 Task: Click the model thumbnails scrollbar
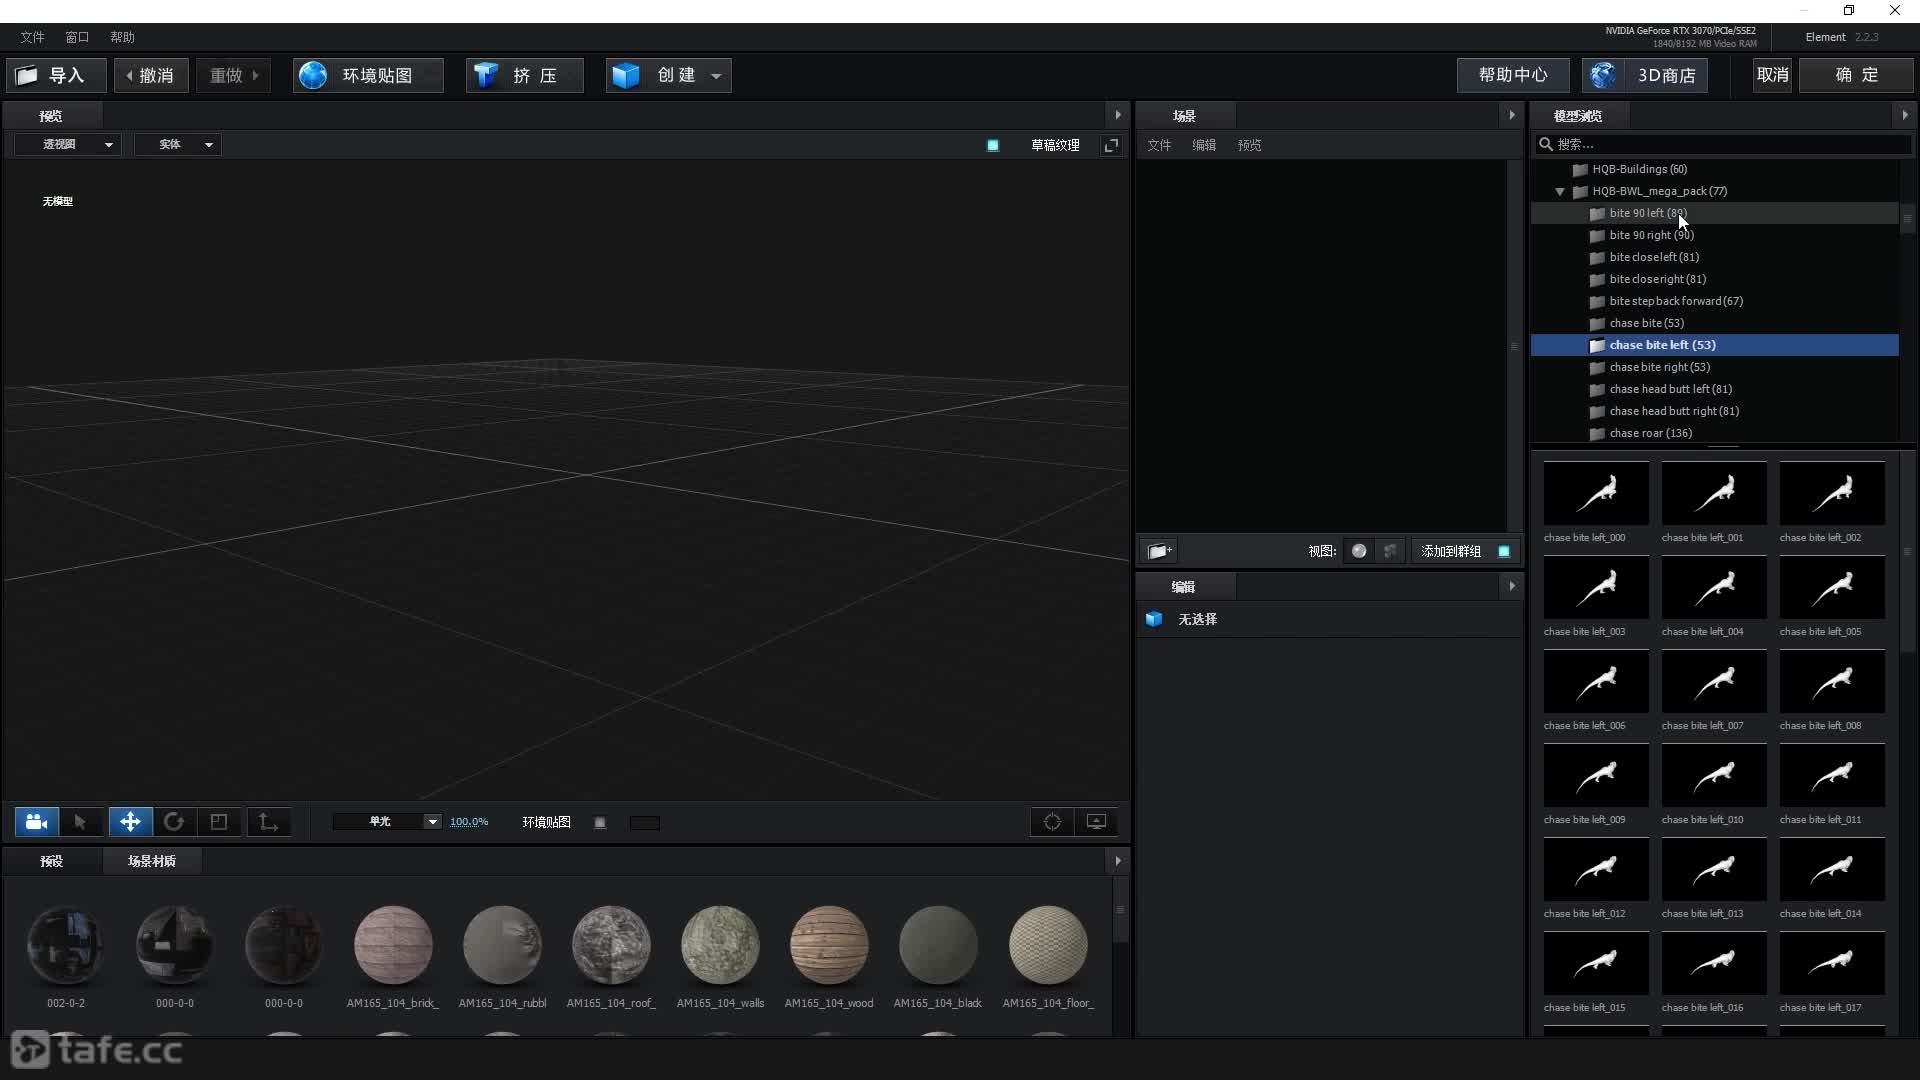click(1907, 552)
